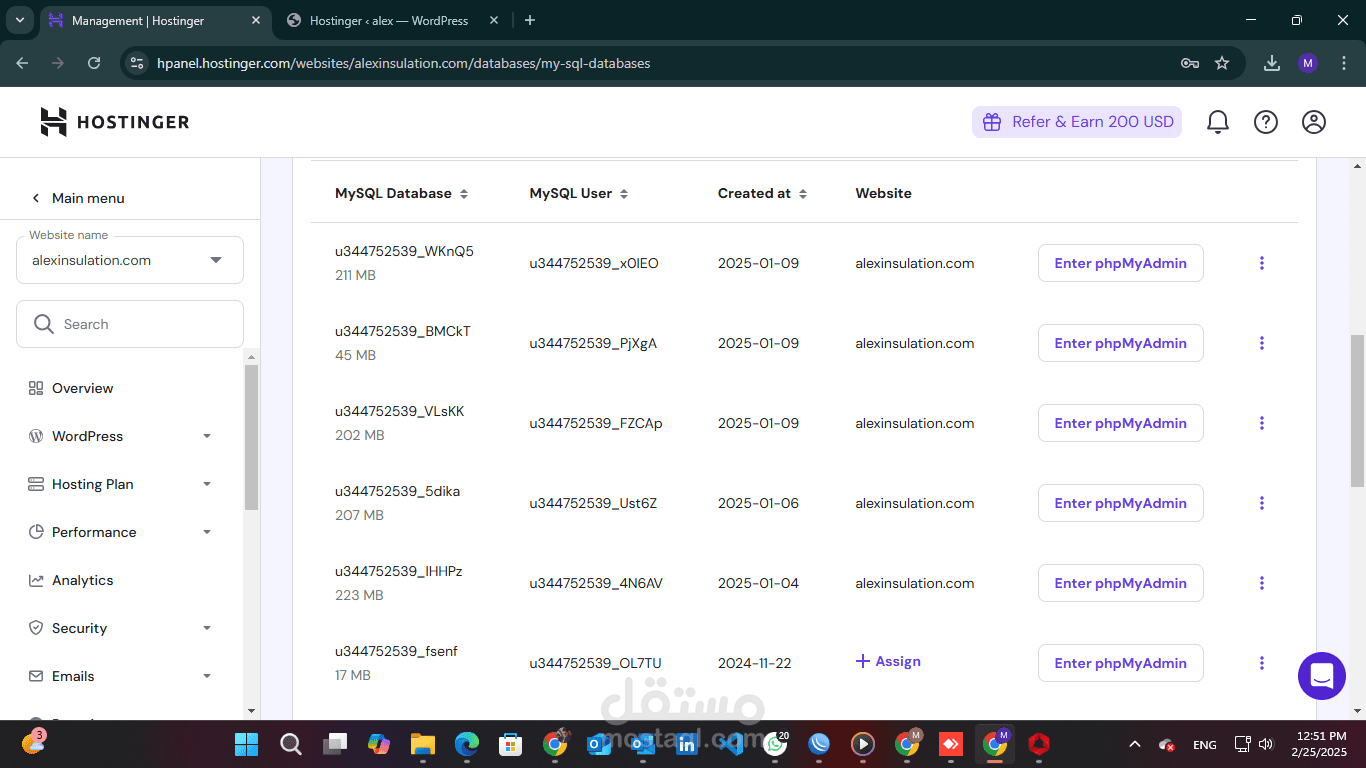This screenshot has width=1366, height=768.
Task: Open the saved password key icon
Action: pyautogui.click(x=1190, y=63)
